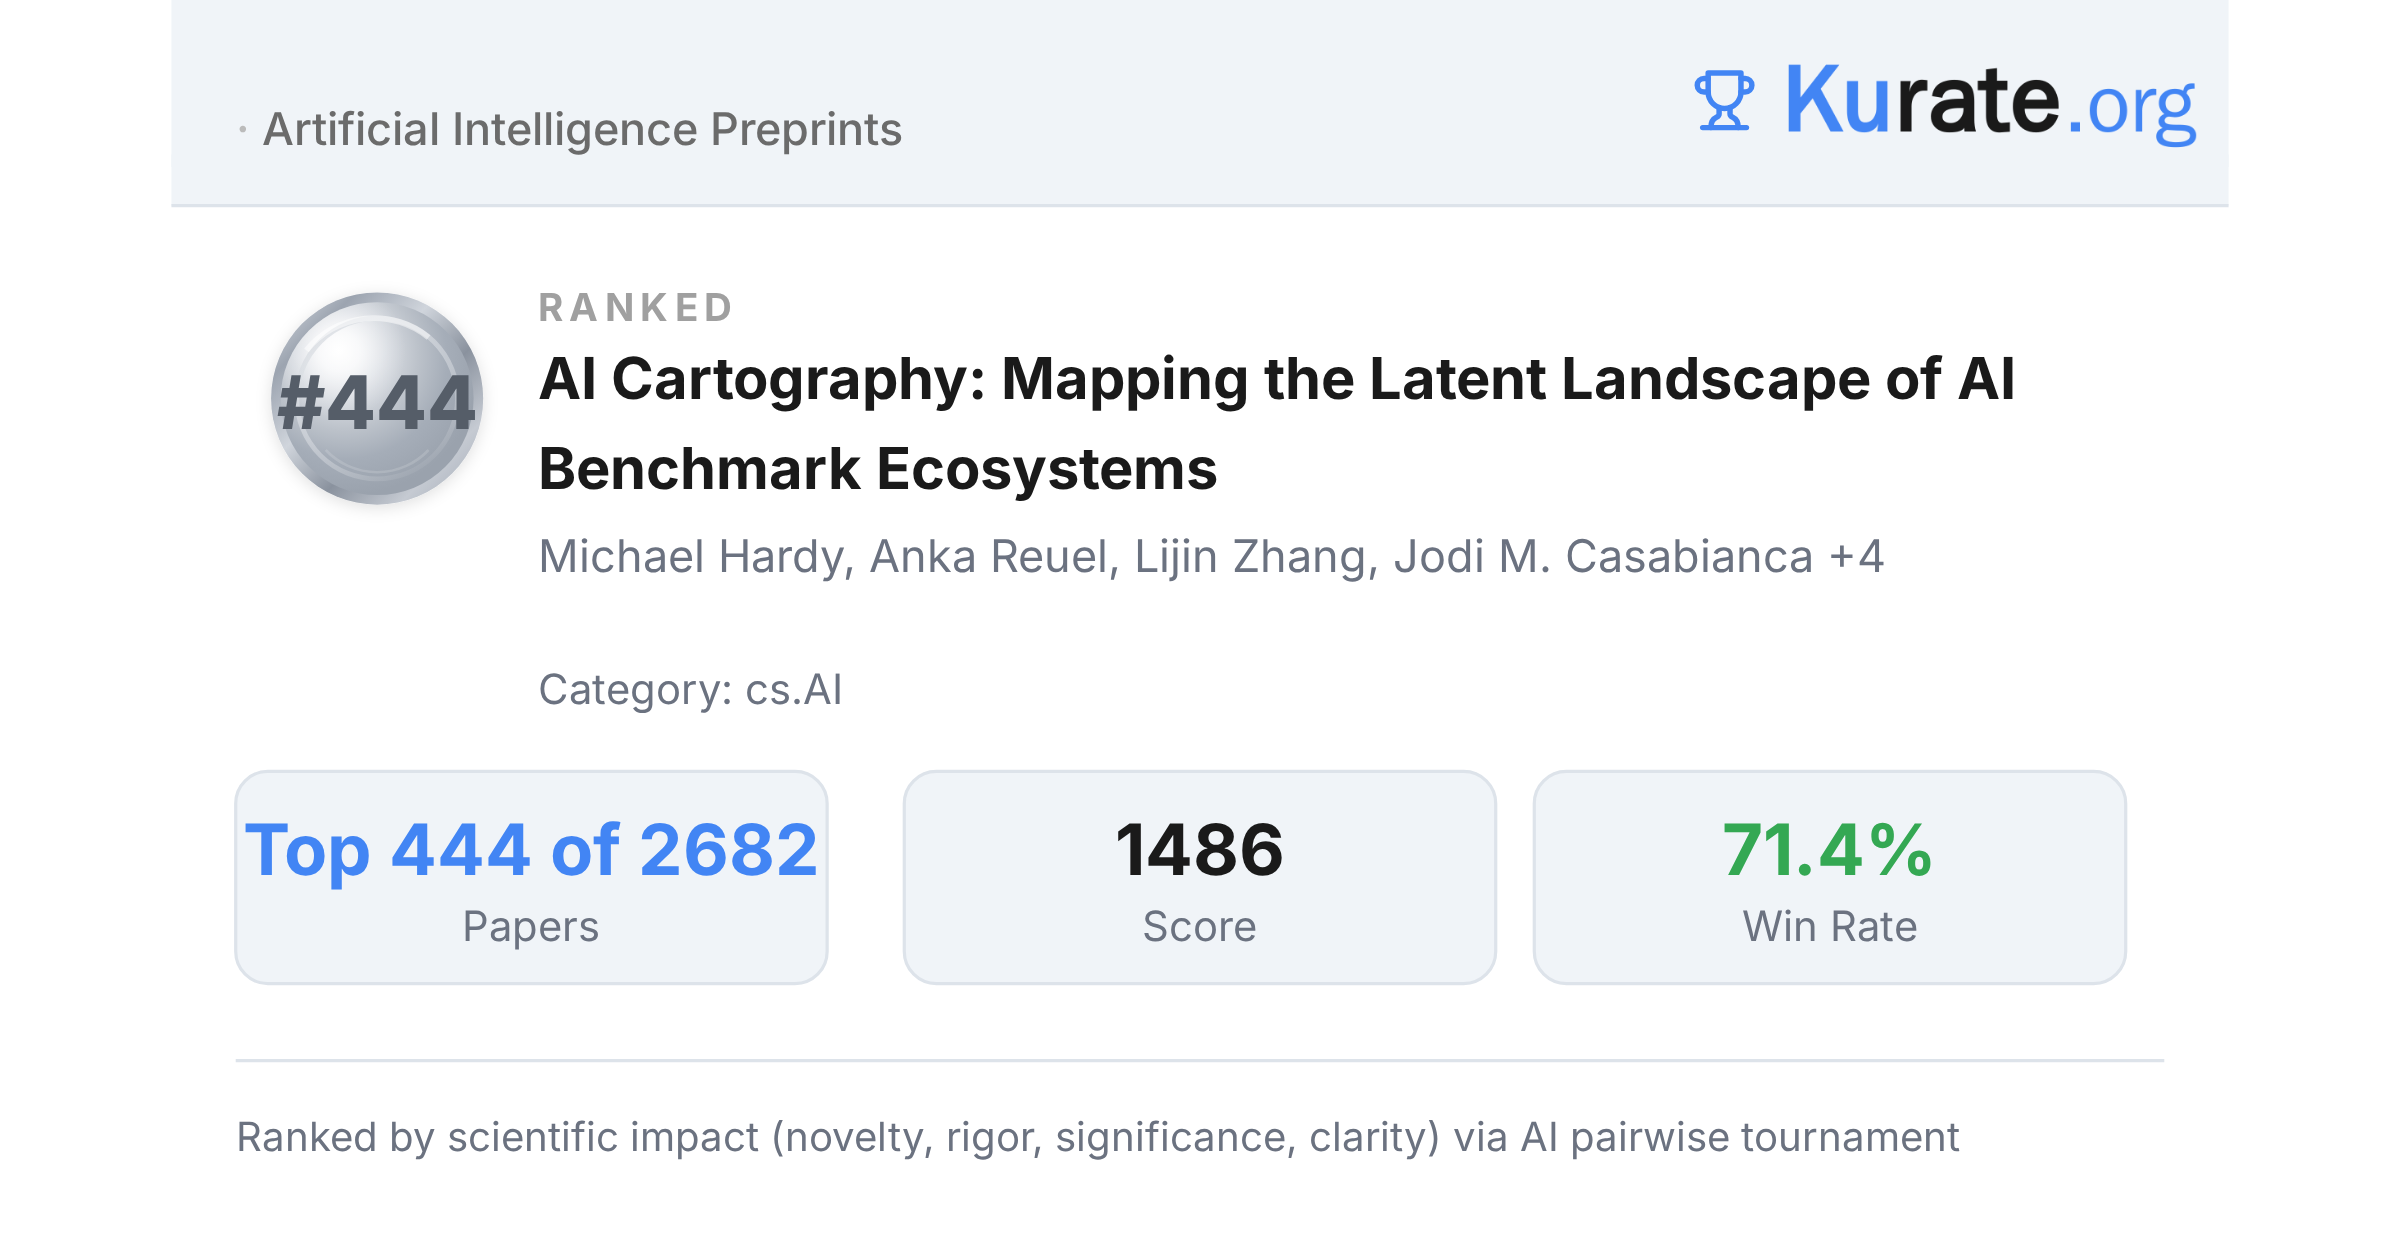Select the Artificial Intelligence Preprints header
This screenshot has width=2400, height=1260.
tap(582, 130)
